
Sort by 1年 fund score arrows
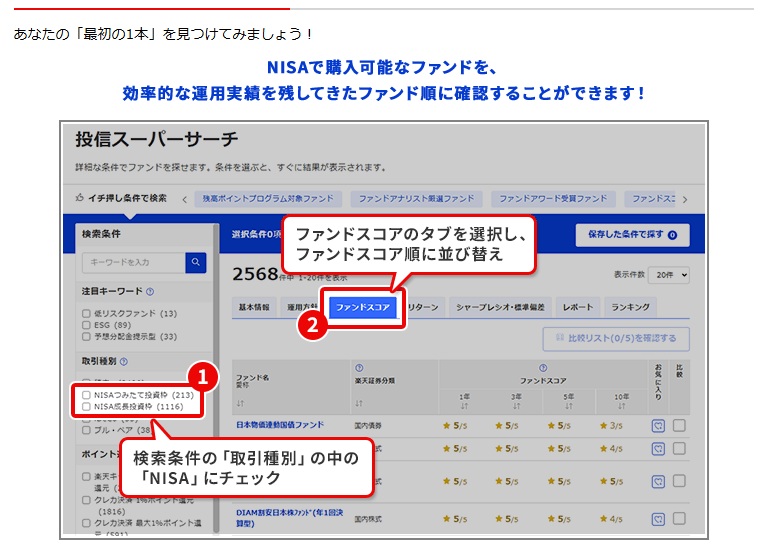tap(463, 404)
